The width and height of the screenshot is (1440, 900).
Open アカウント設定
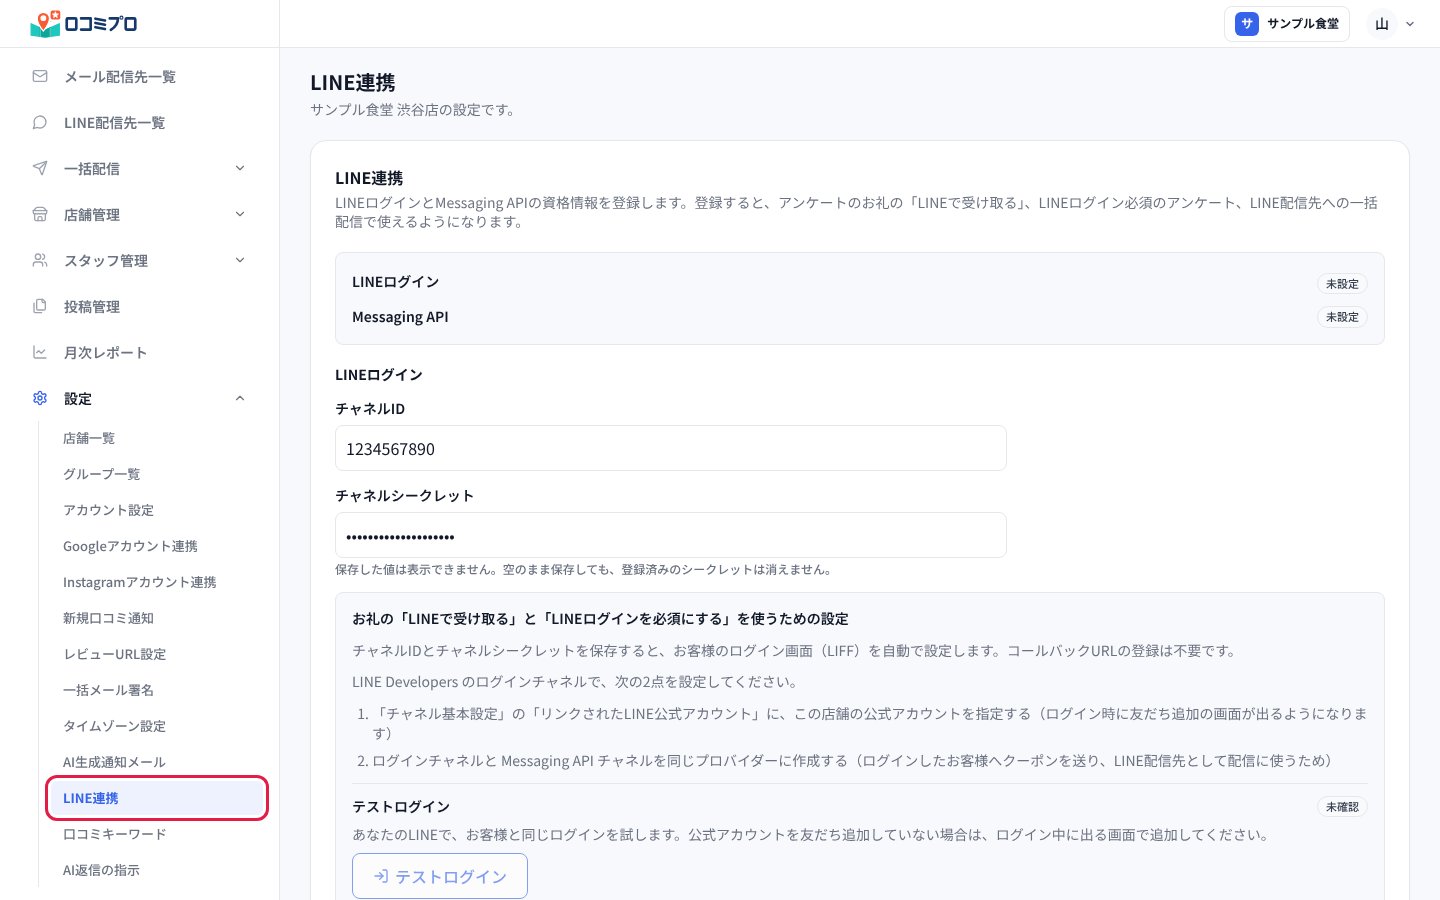(109, 510)
